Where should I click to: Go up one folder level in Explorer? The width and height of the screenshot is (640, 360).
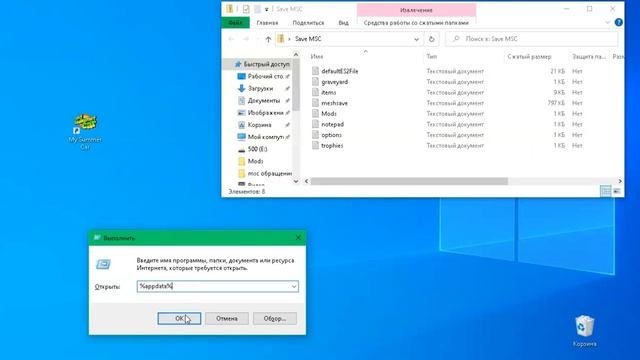pyautogui.click(x=268, y=39)
